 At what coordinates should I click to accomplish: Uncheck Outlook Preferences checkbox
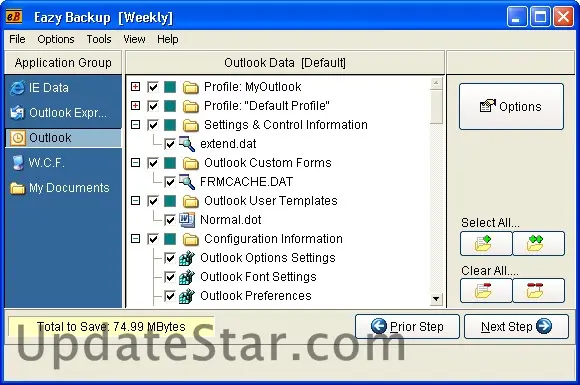pyautogui.click(x=170, y=296)
